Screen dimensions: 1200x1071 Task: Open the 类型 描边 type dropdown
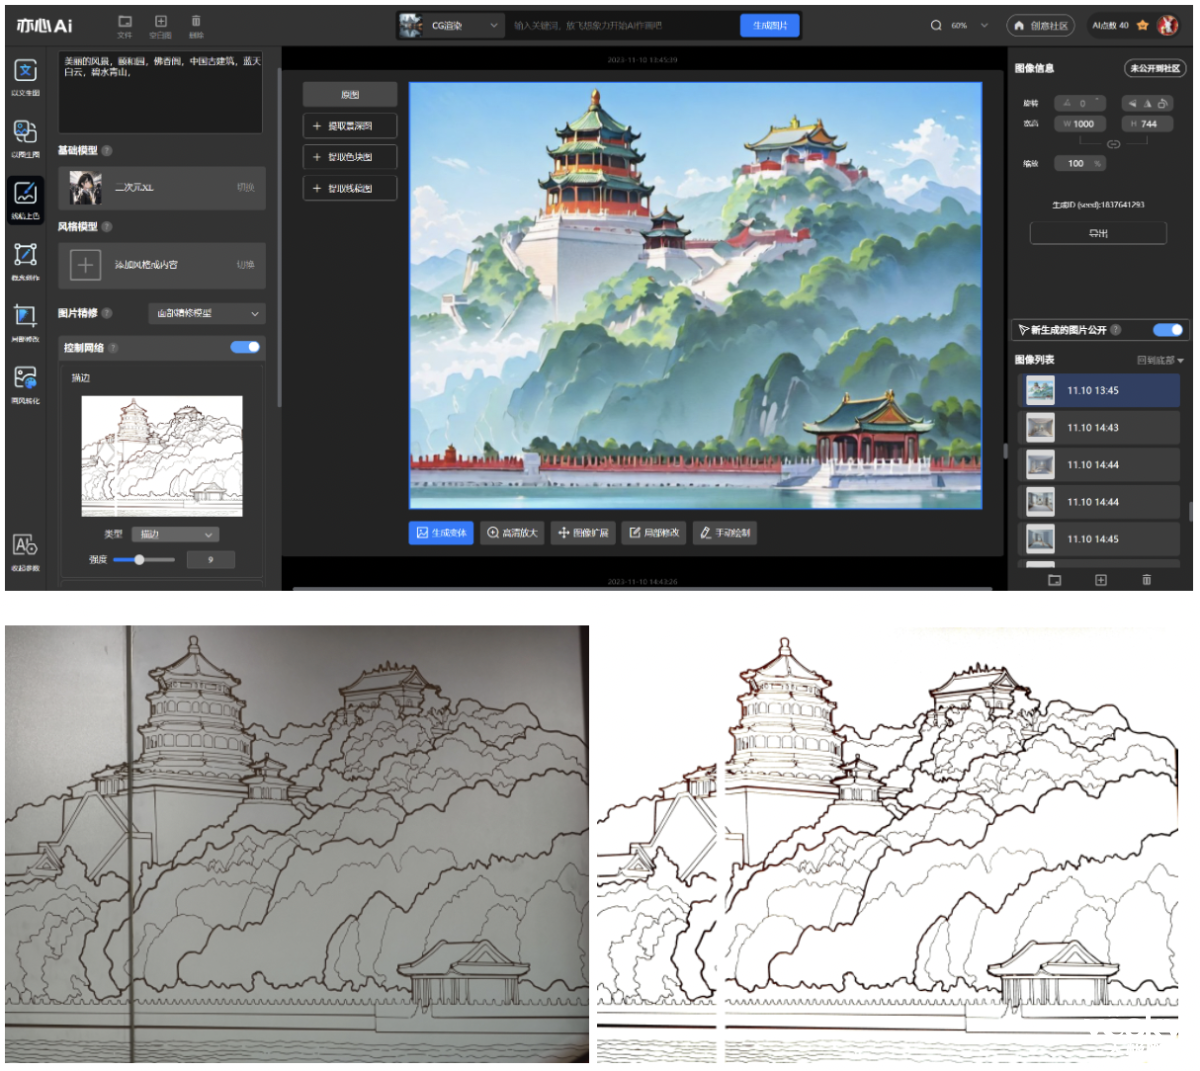pyautogui.click(x=175, y=535)
